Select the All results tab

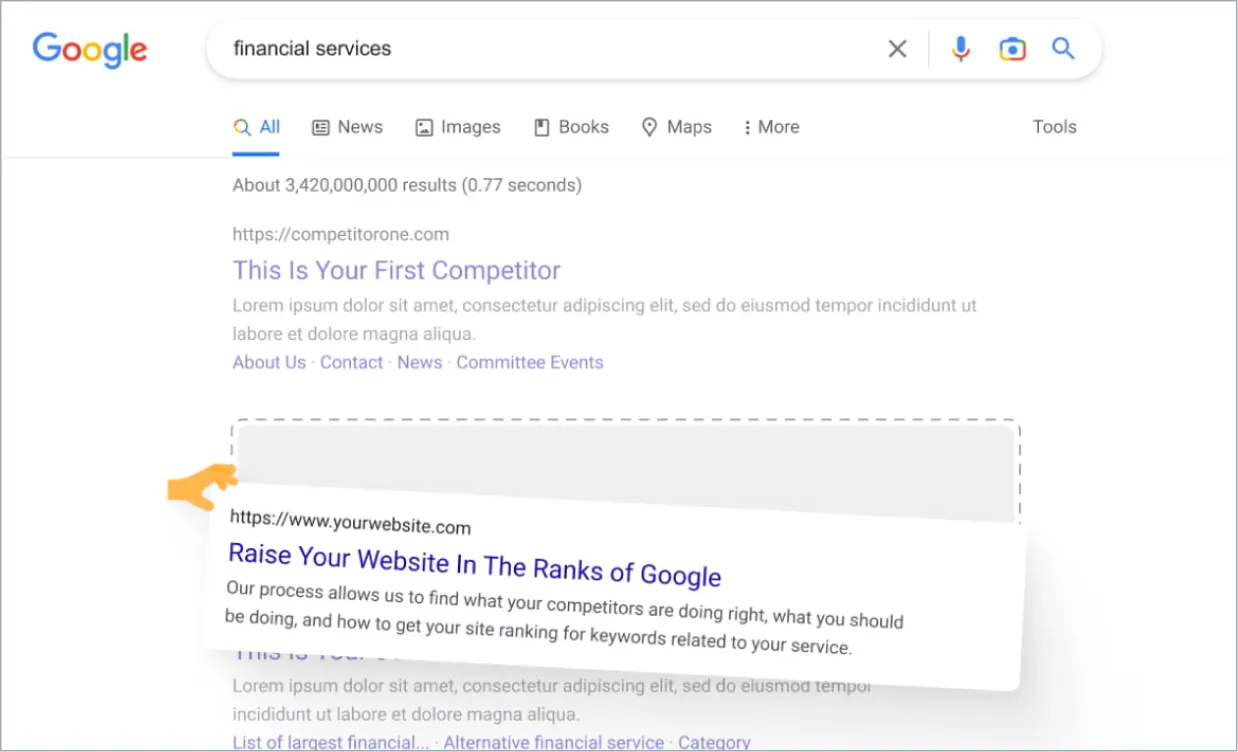point(256,127)
